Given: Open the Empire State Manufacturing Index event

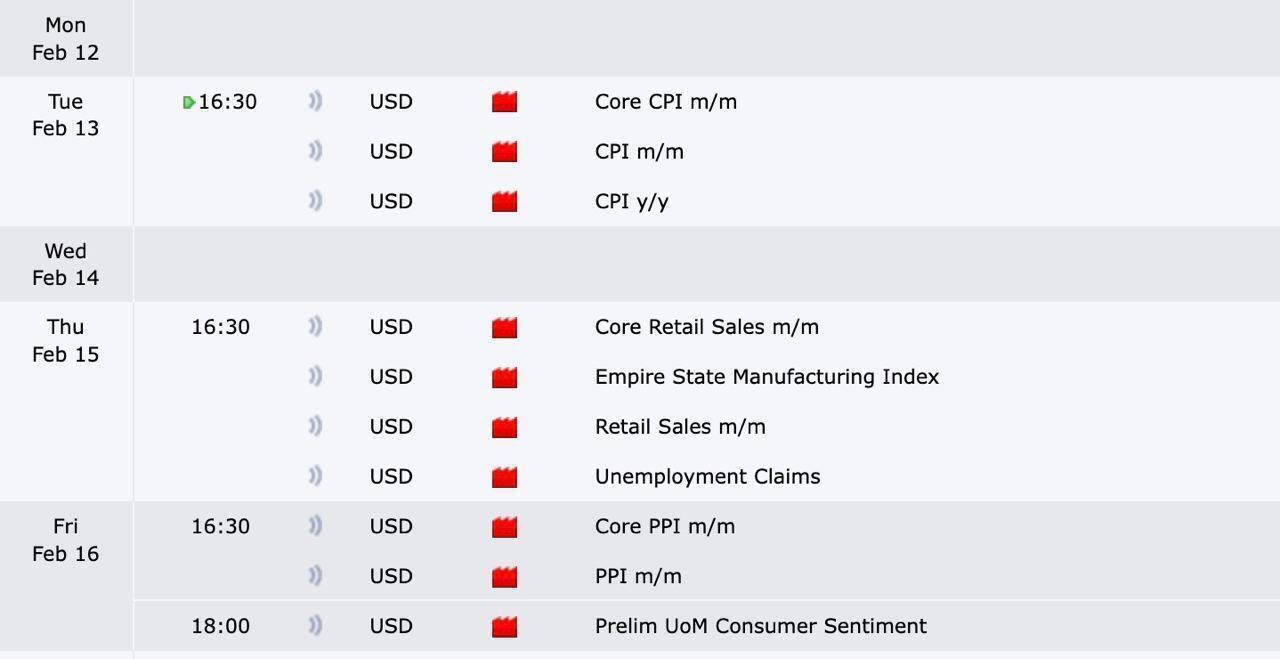Looking at the screenshot, I should tap(766, 377).
